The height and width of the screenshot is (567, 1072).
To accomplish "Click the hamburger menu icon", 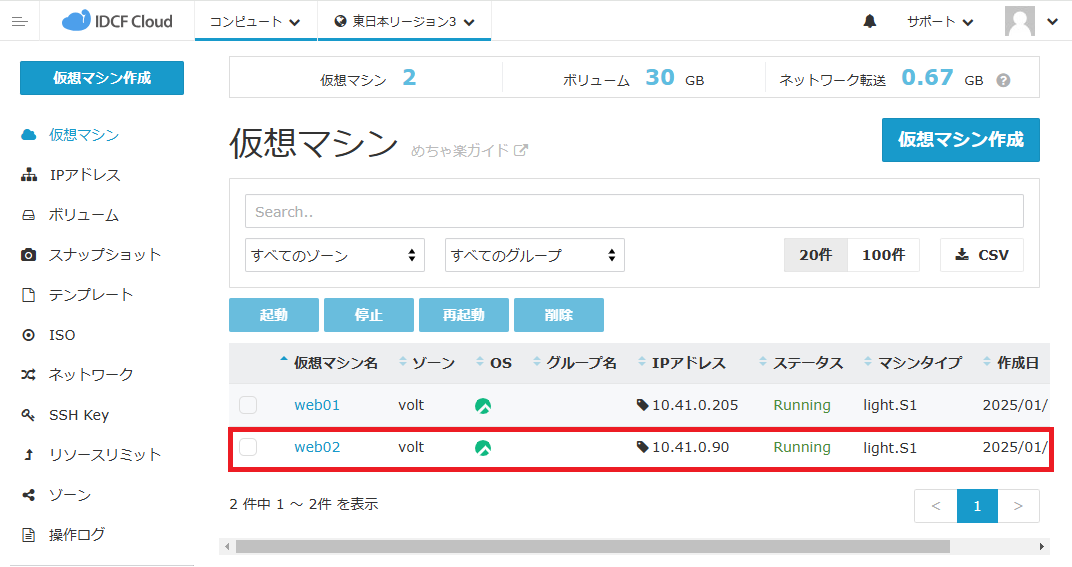I will (19, 21).
